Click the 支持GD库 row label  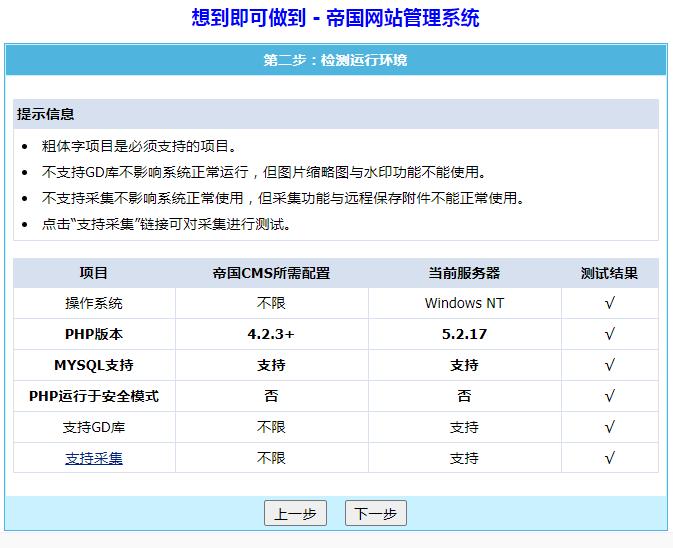point(94,427)
